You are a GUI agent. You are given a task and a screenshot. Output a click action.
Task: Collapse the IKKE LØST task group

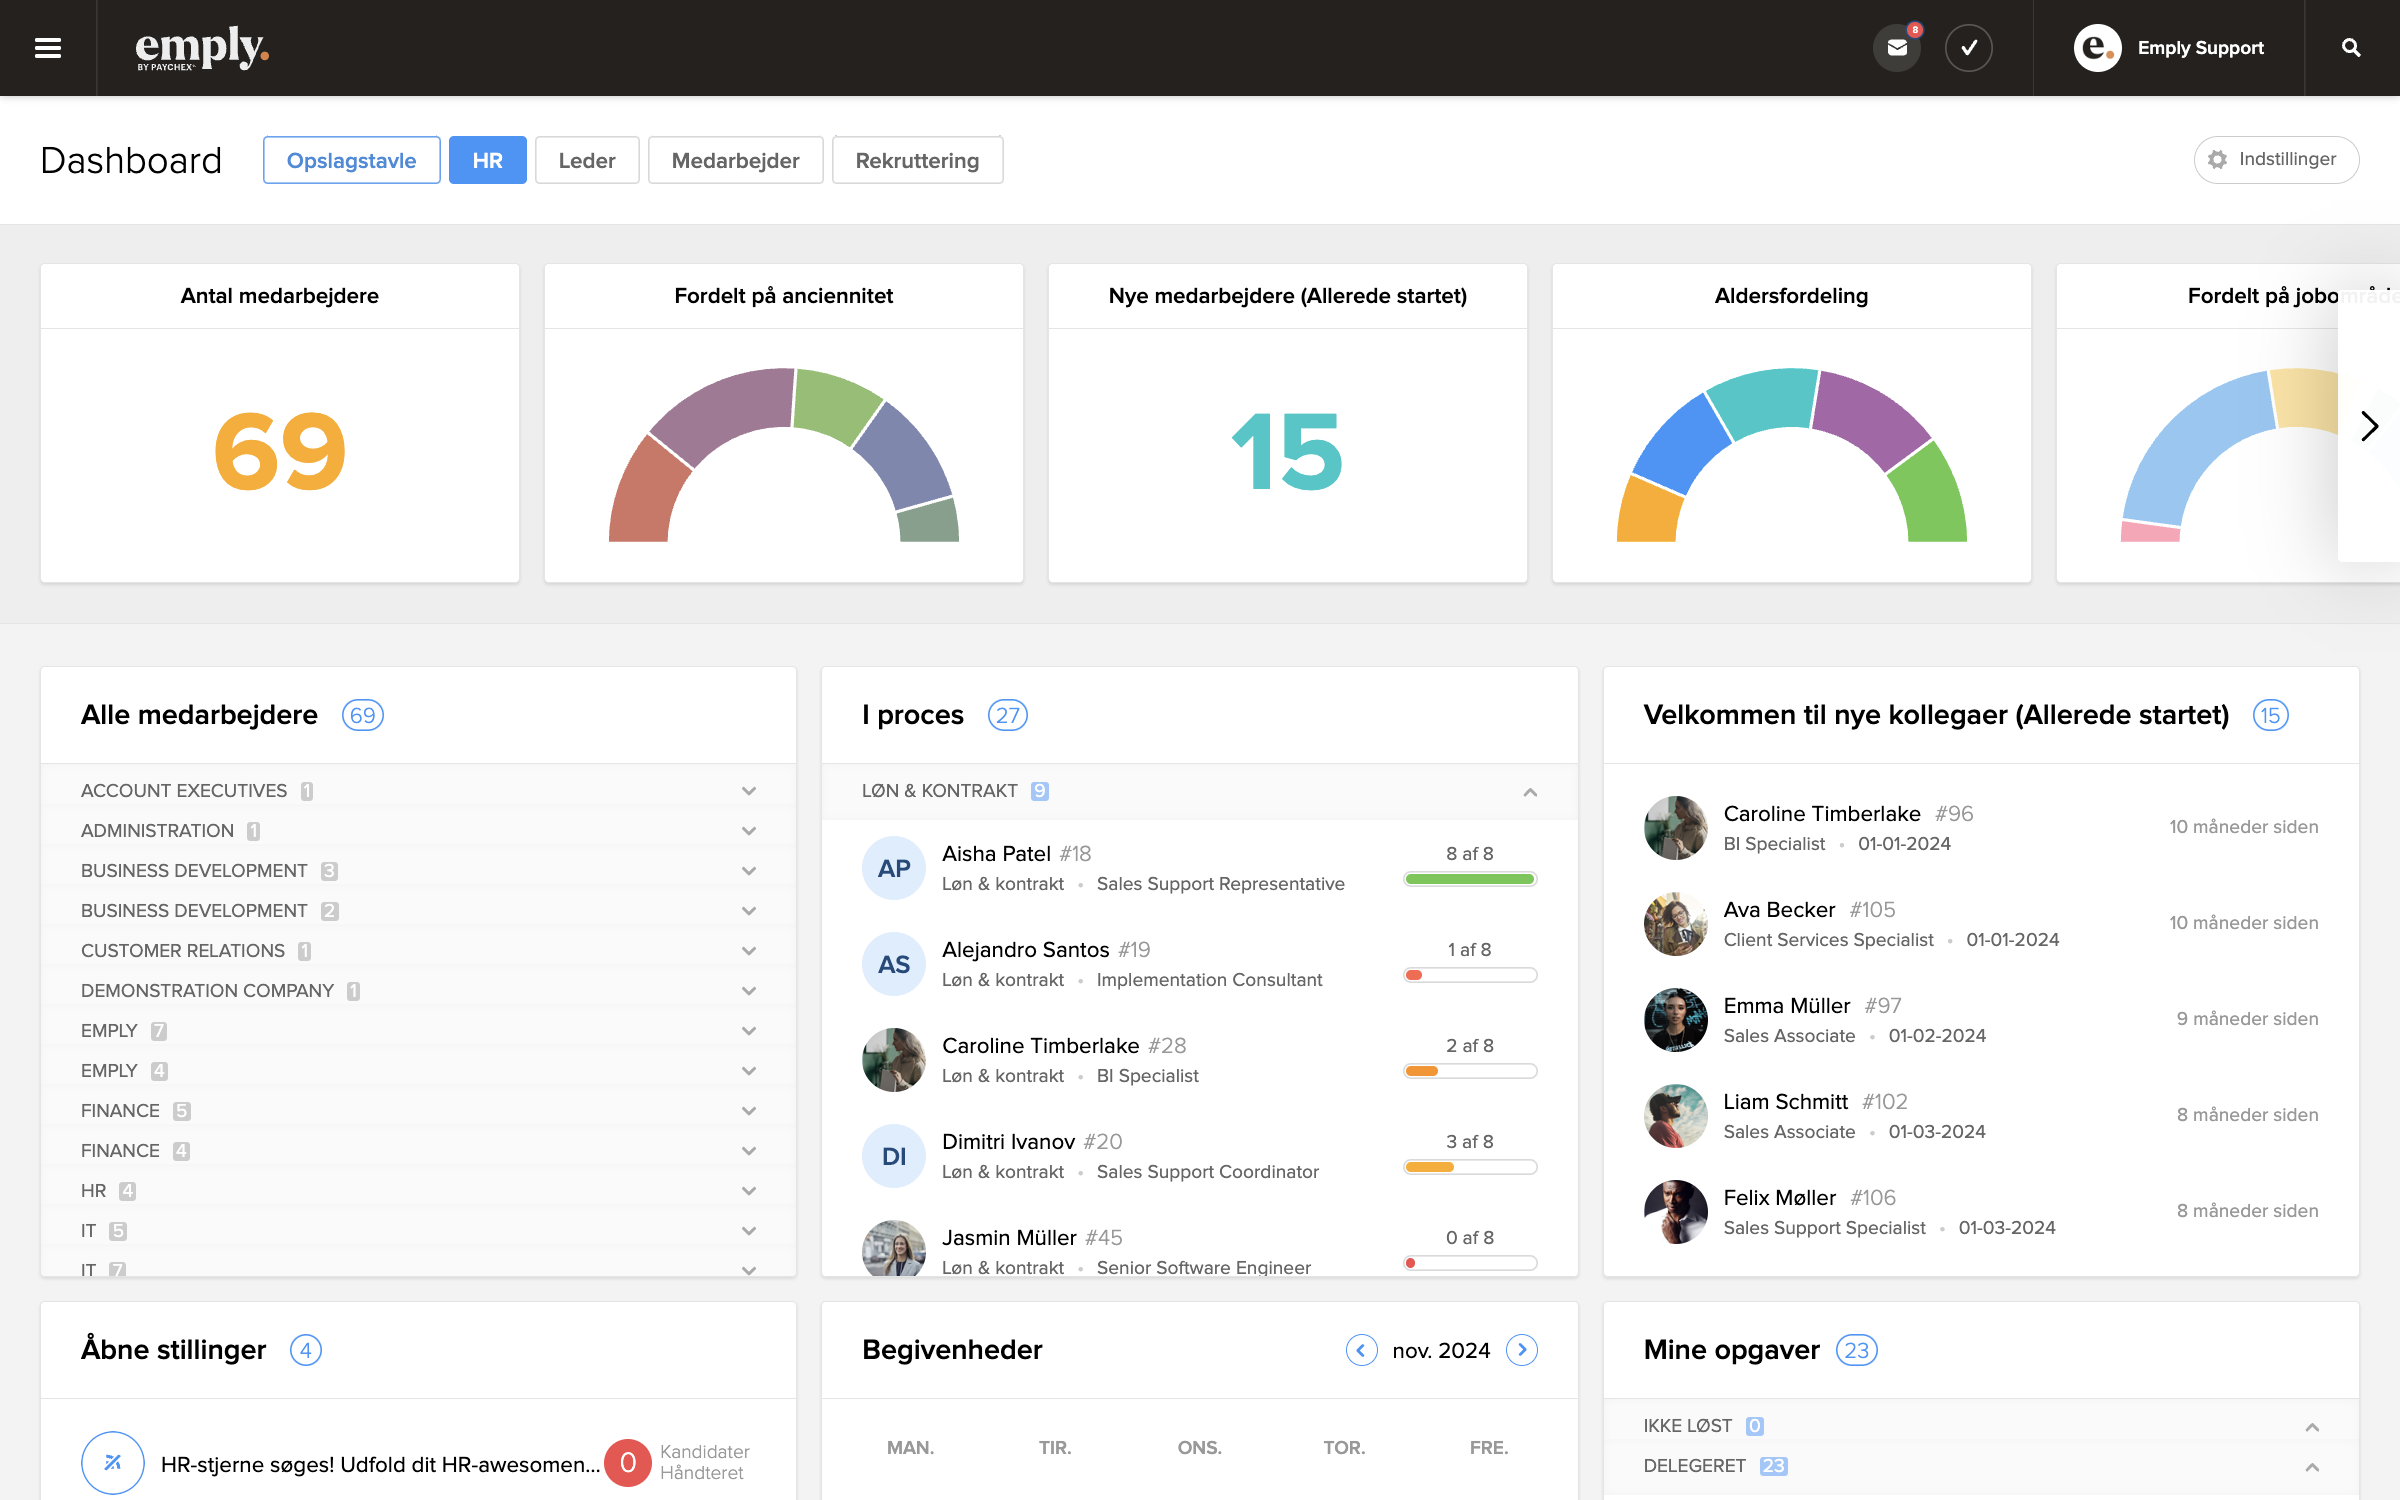[2312, 1427]
